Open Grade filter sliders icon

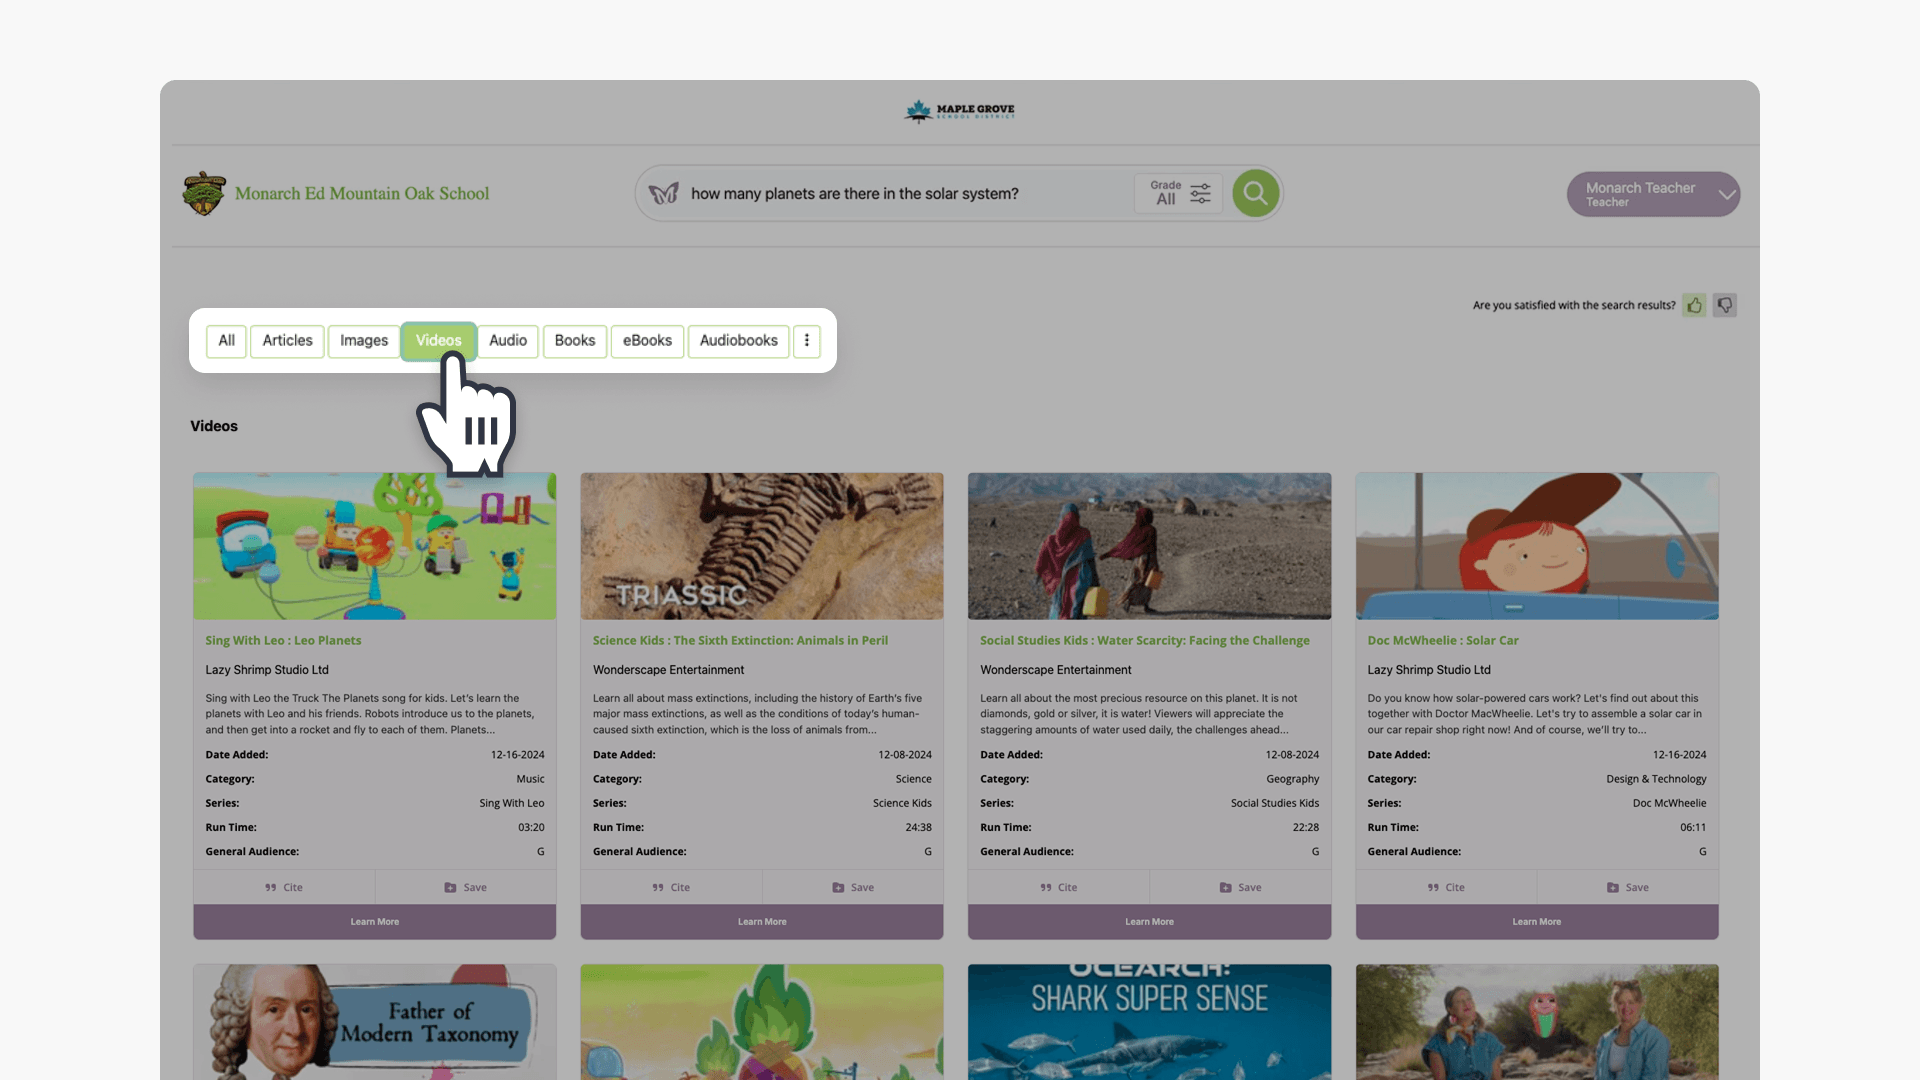(x=1200, y=193)
